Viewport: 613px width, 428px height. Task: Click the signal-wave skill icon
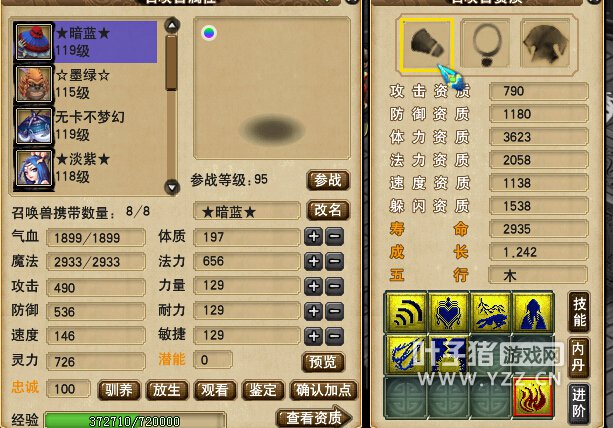pyautogui.click(x=407, y=313)
